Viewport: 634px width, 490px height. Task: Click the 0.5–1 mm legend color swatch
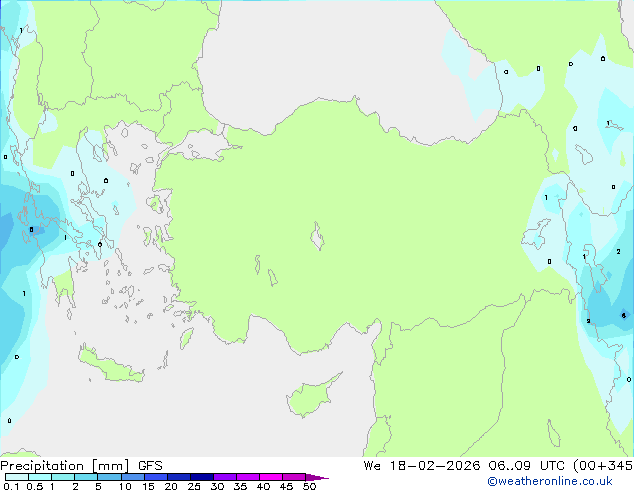coord(40,477)
